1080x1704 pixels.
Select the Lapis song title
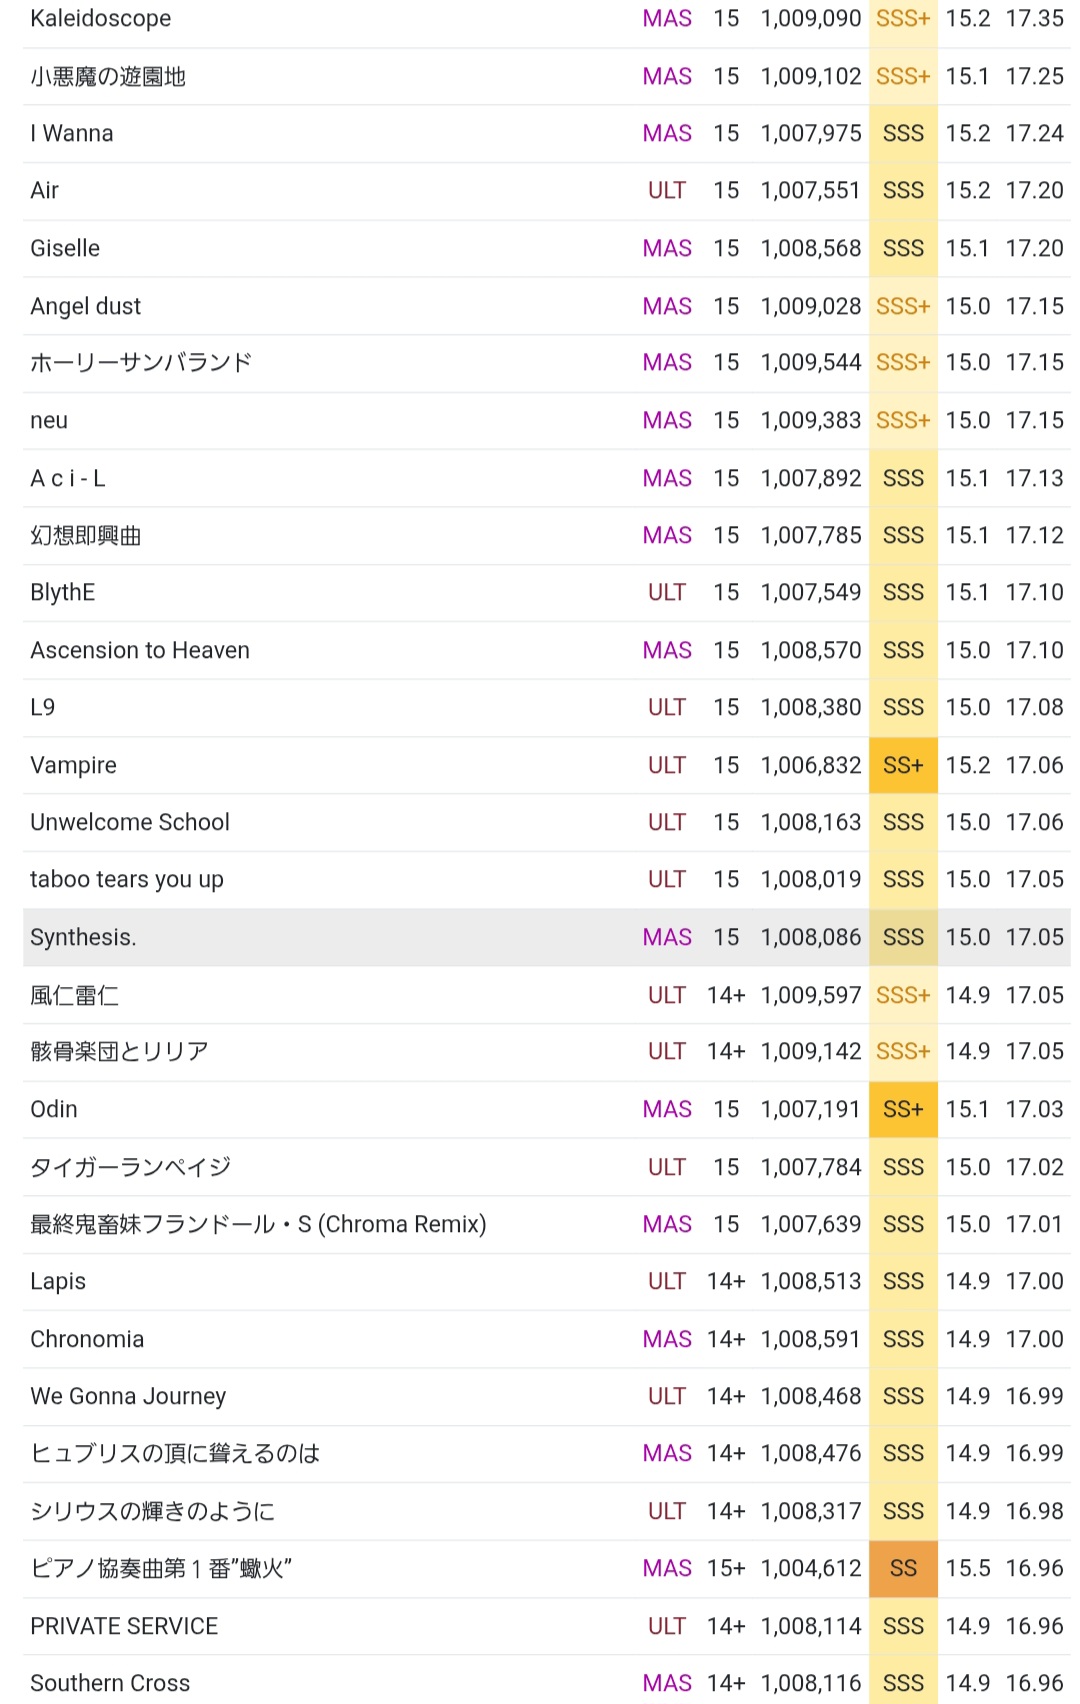58,1282
